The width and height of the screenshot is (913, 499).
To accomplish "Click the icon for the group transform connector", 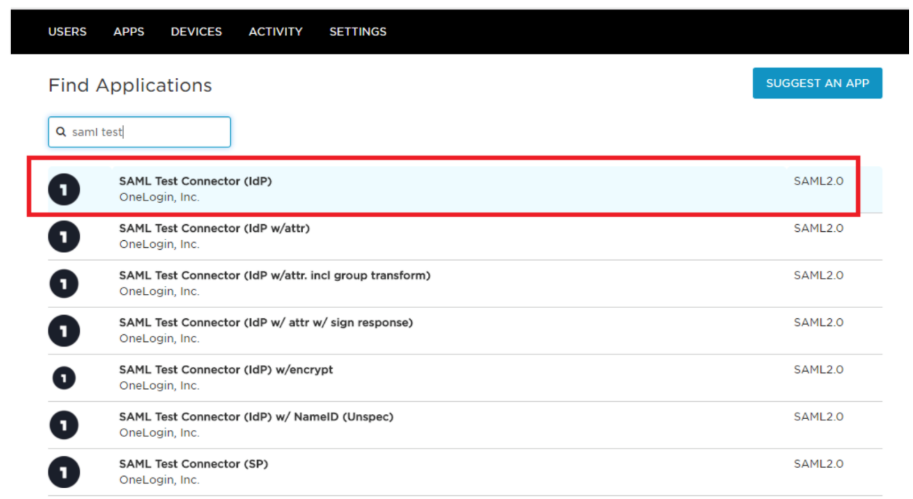I will point(64,283).
